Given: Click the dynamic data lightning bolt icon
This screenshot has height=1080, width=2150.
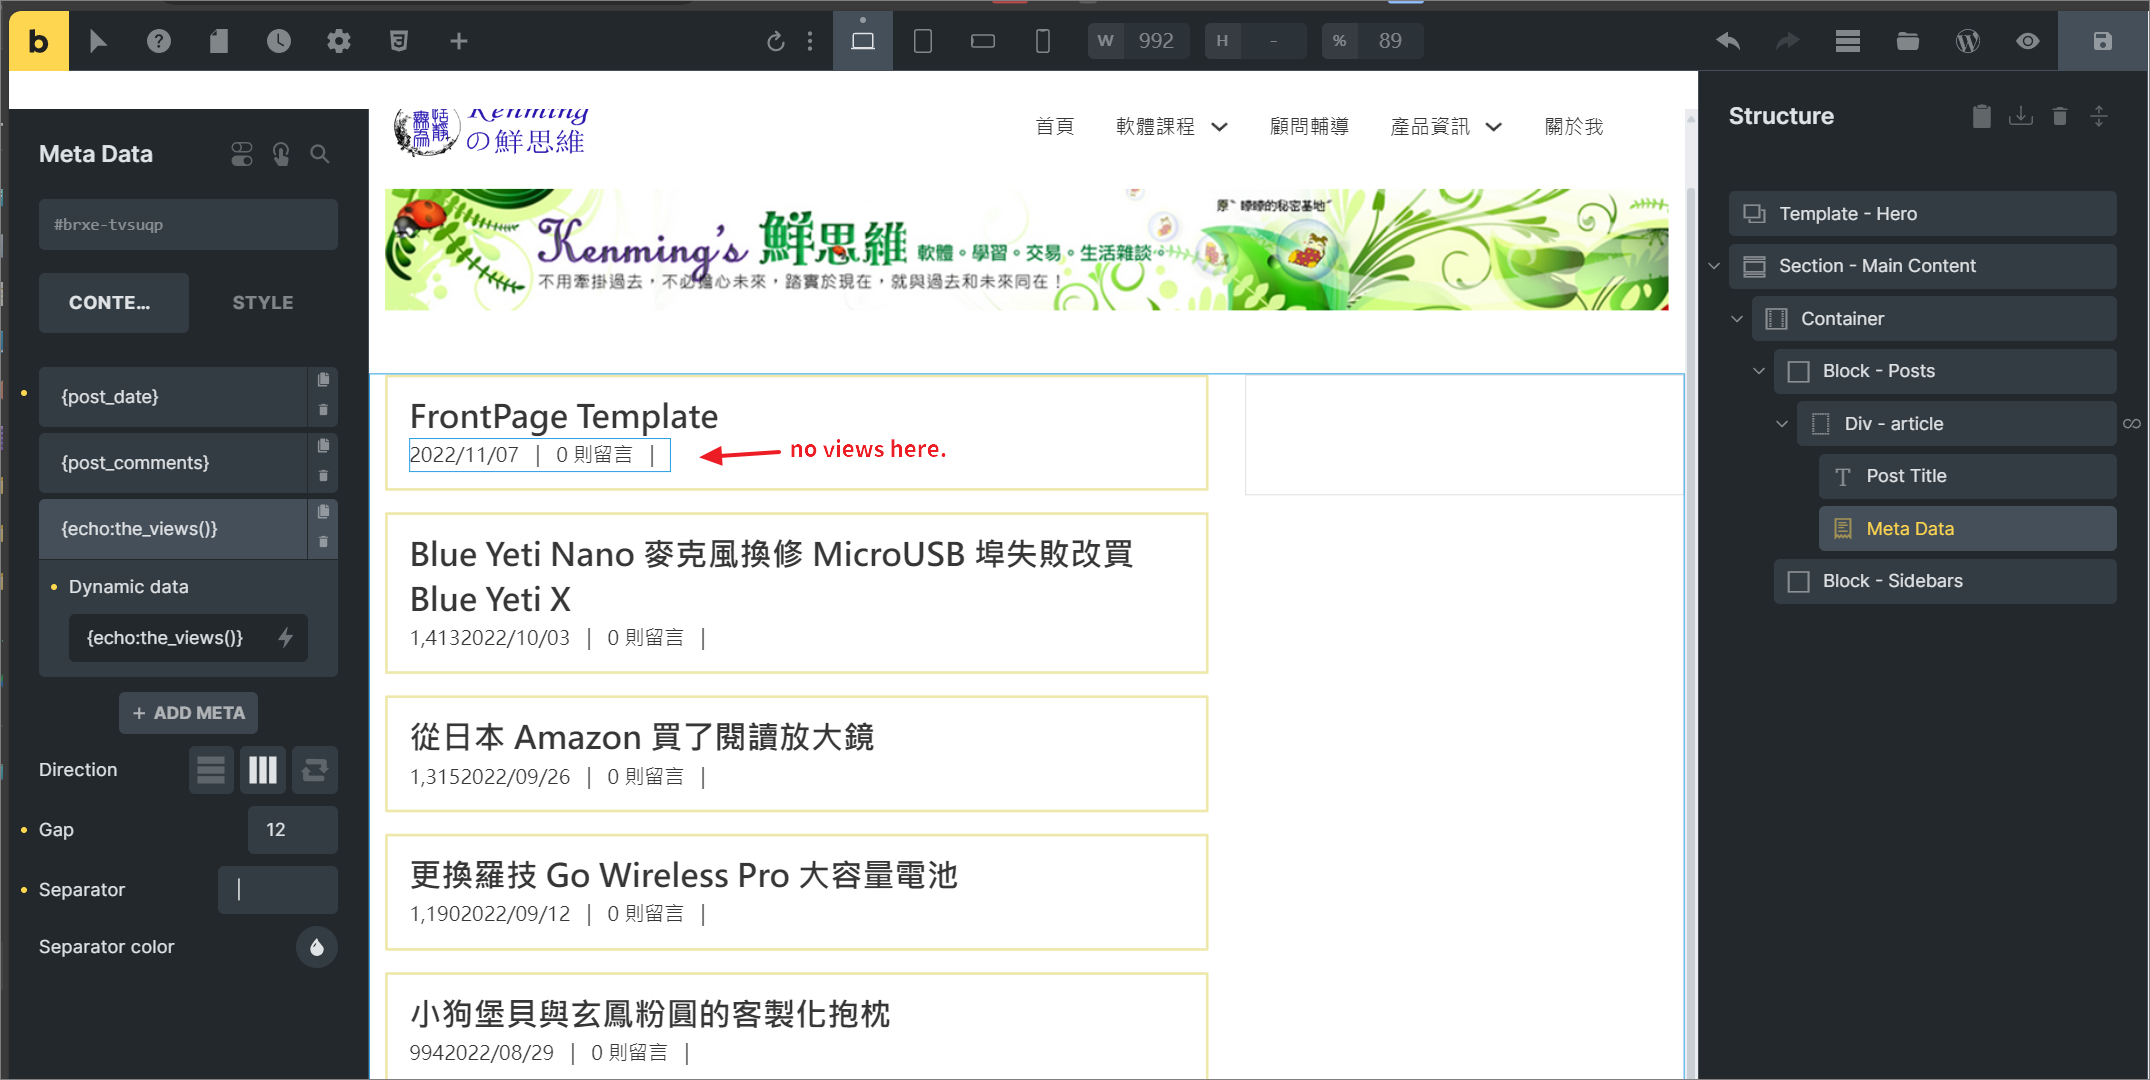Looking at the screenshot, I should (x=286, y=638).
